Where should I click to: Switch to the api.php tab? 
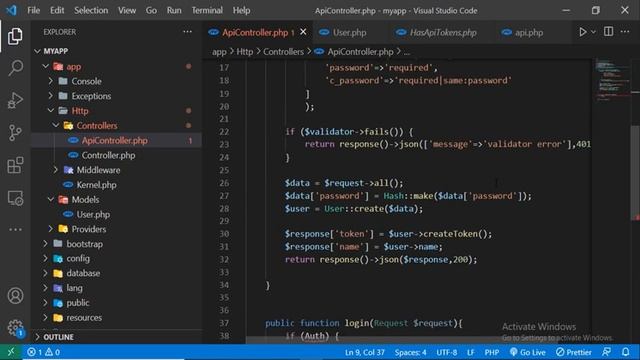tap(528, 32)
